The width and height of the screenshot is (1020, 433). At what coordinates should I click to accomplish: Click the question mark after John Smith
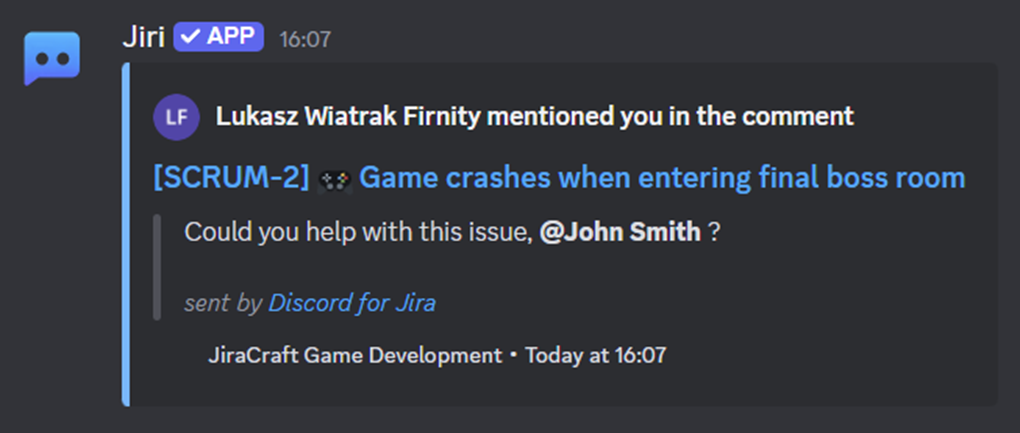714,232
